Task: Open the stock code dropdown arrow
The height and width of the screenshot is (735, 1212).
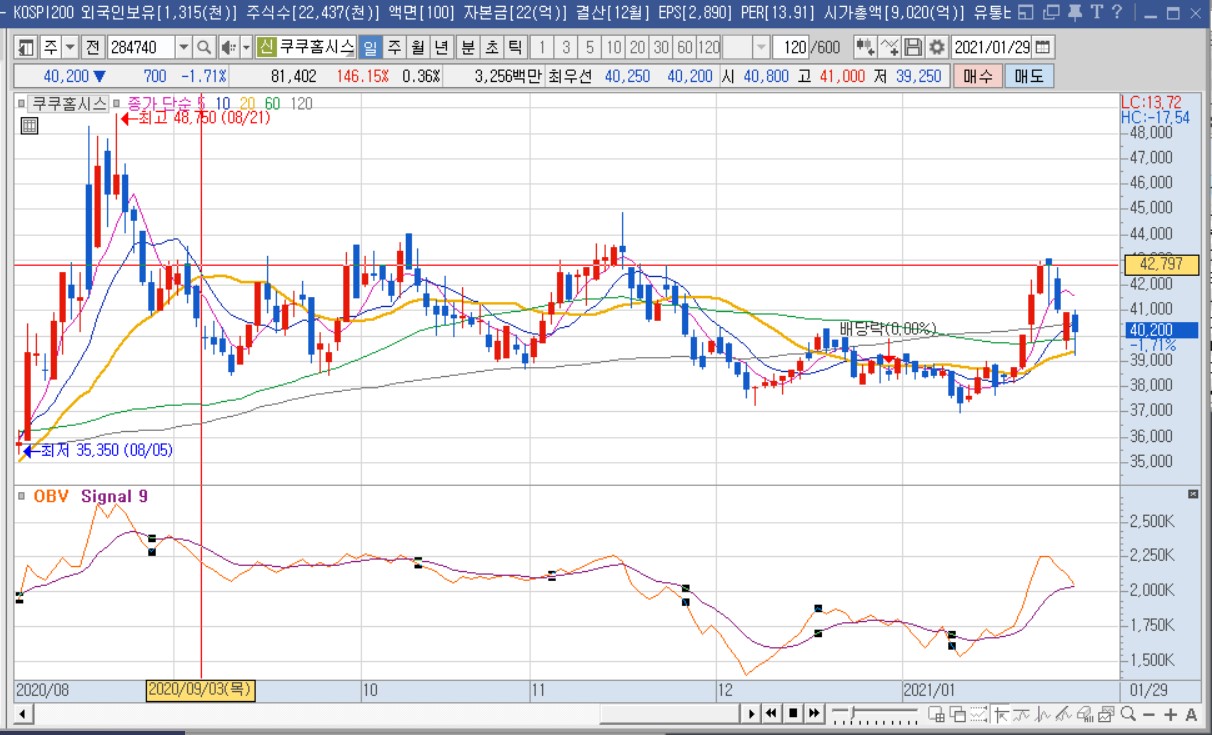Action: coord(183,48)
